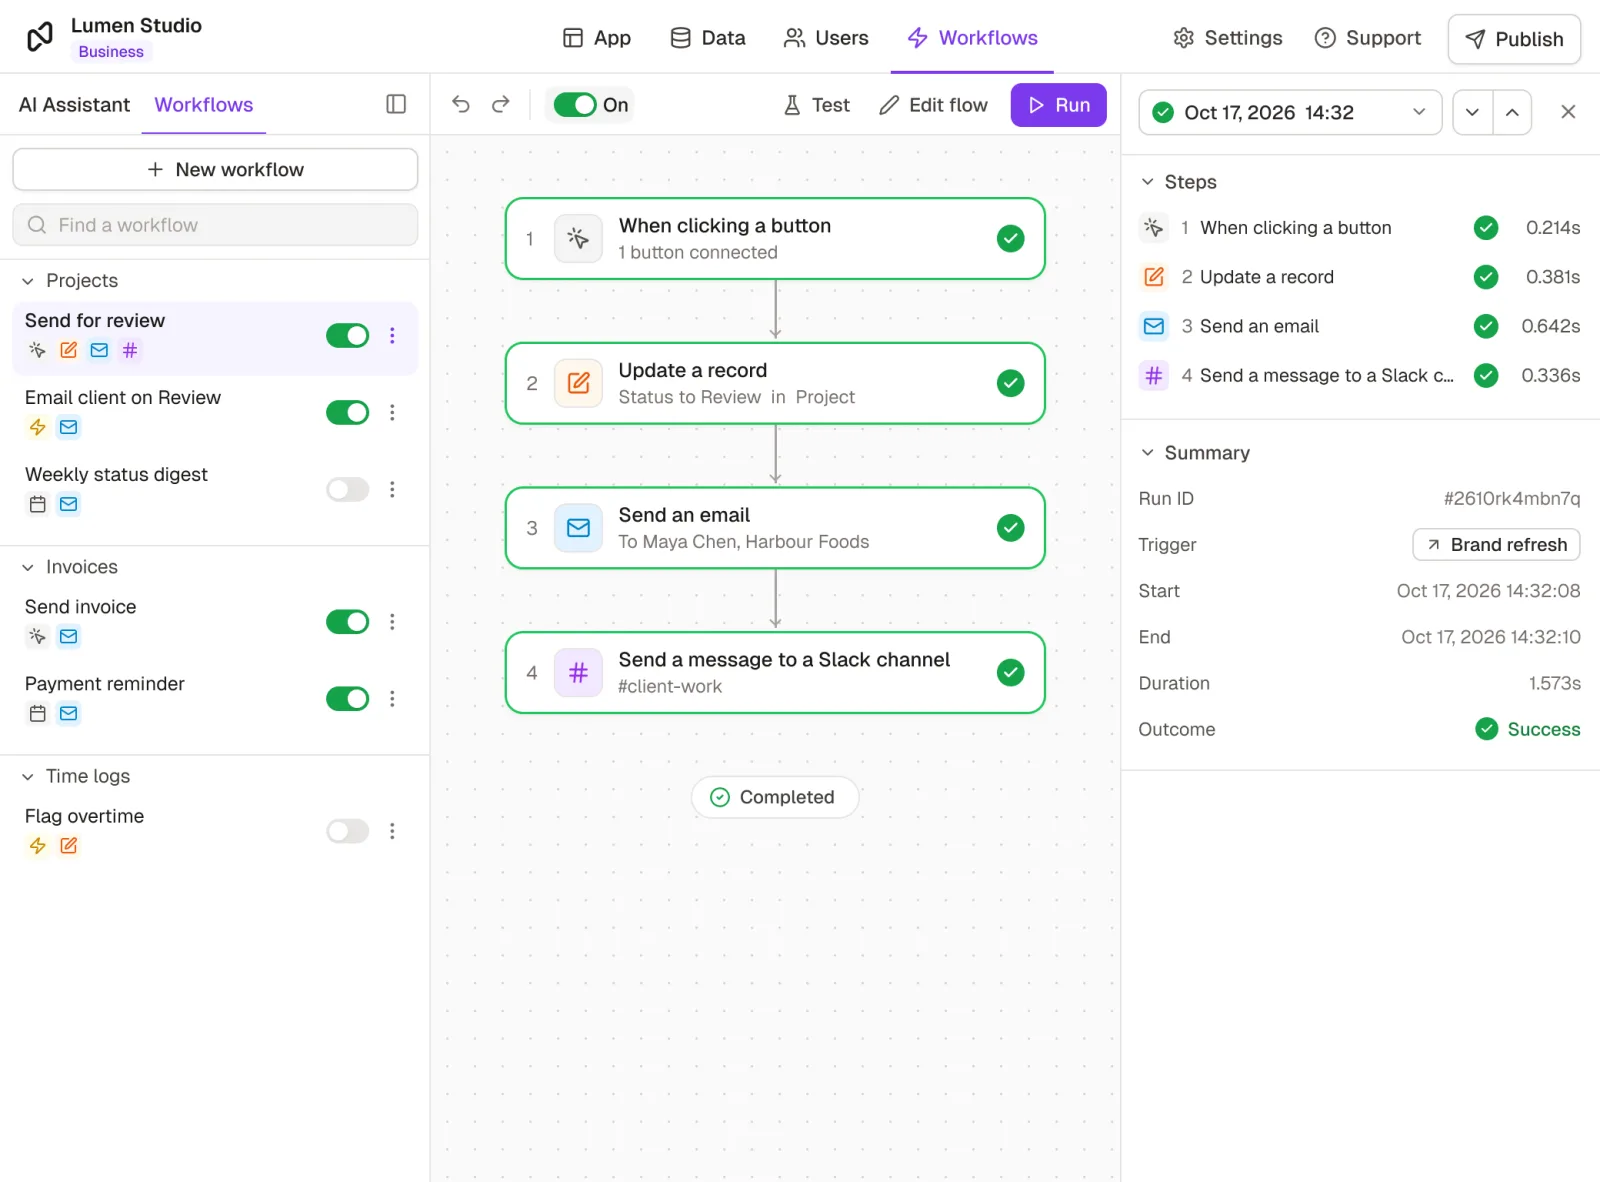Open options menu for Send invoice
This screenshot has width=1600, height=1182.
392,622
